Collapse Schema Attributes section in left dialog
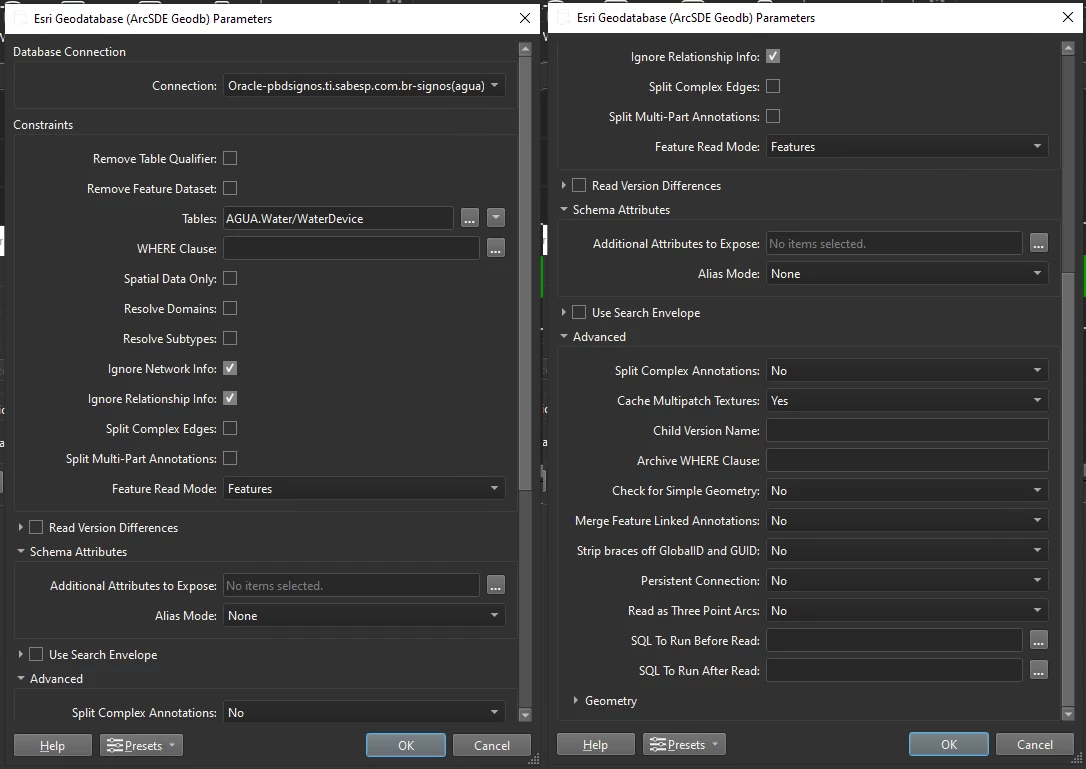Viewport: 1086px width, 769px height. click(21, 551)
